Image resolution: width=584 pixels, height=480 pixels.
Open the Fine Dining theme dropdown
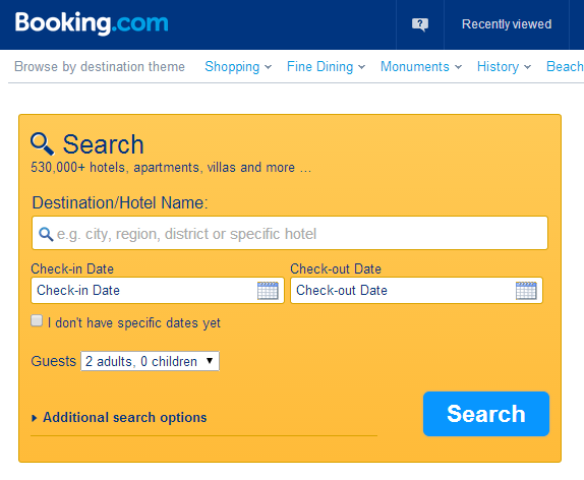pos(326,67)
